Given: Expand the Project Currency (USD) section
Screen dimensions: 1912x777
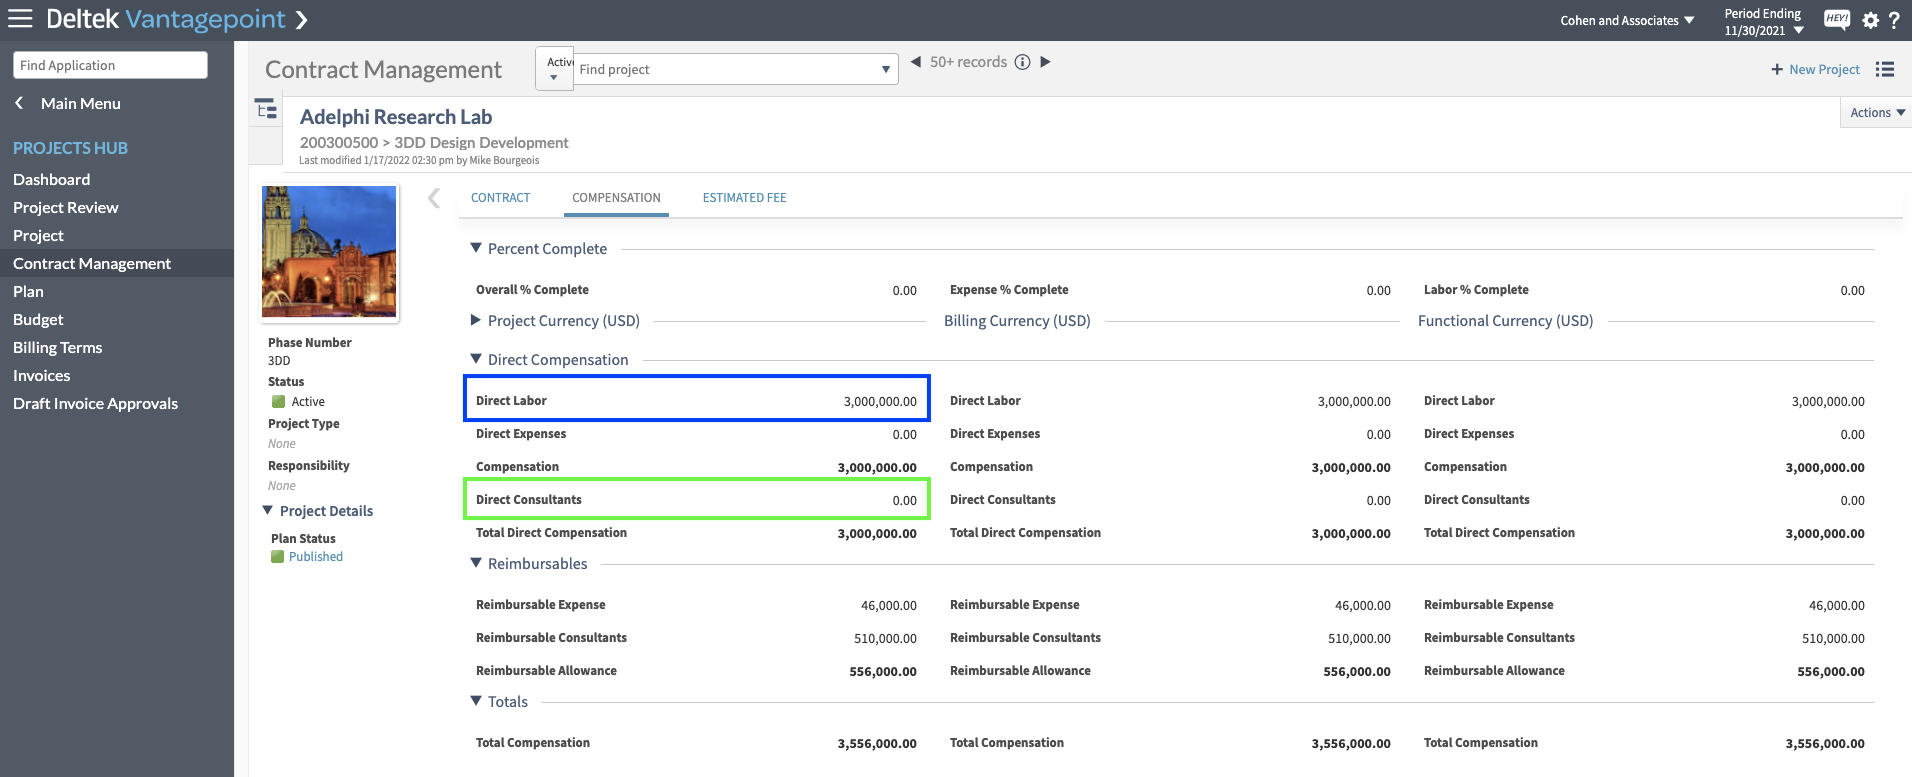Looking at the screenshot, I should point(476,320).
